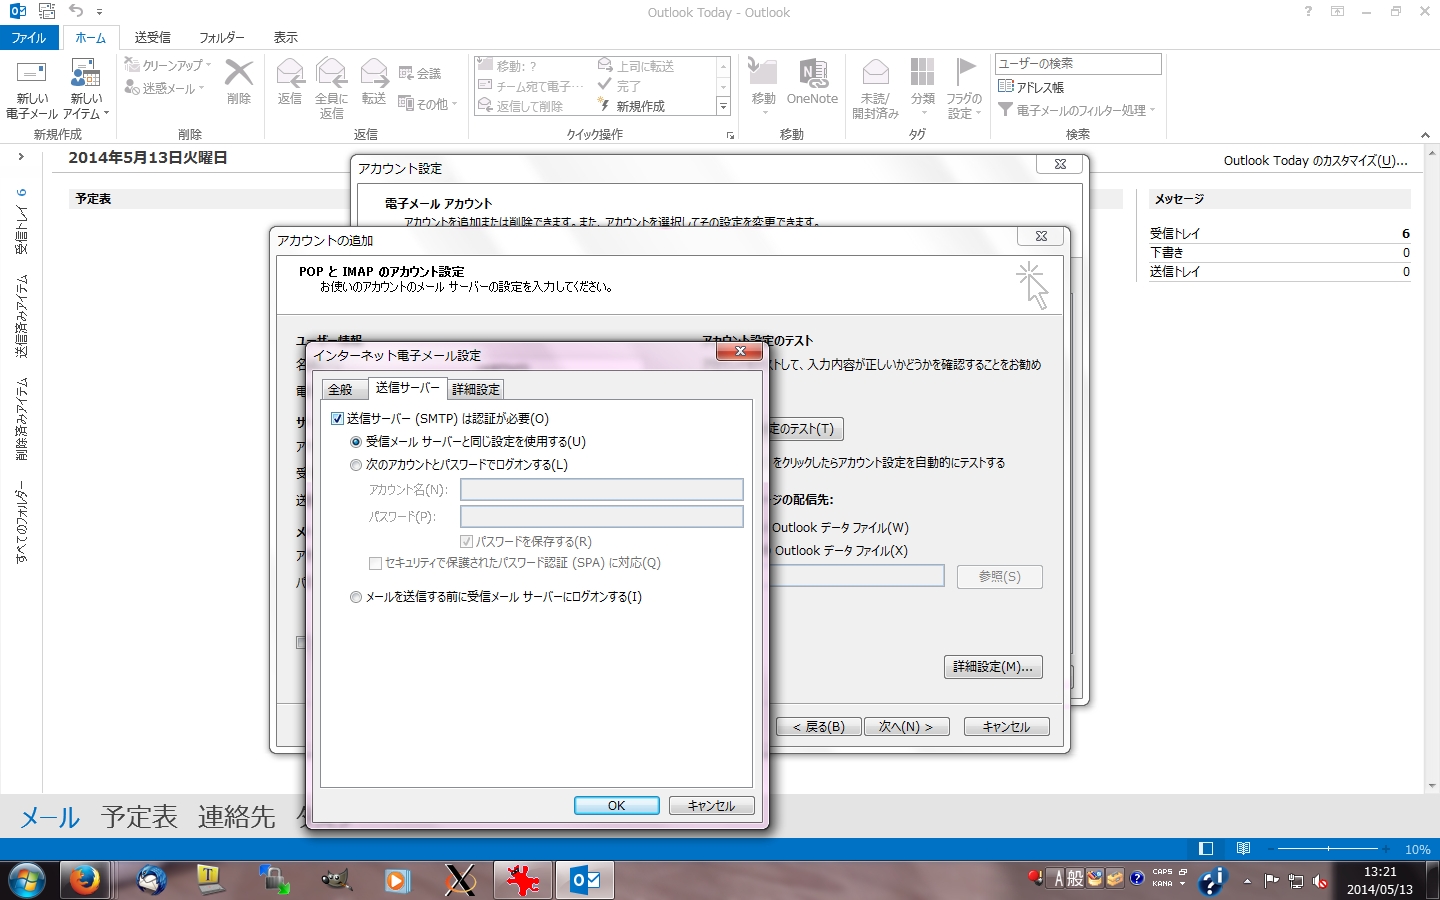Image resolution: width=1440 pixels, height=900 pixels.
Task: Select log on to incoming server first radio
Action: [356, 597]
